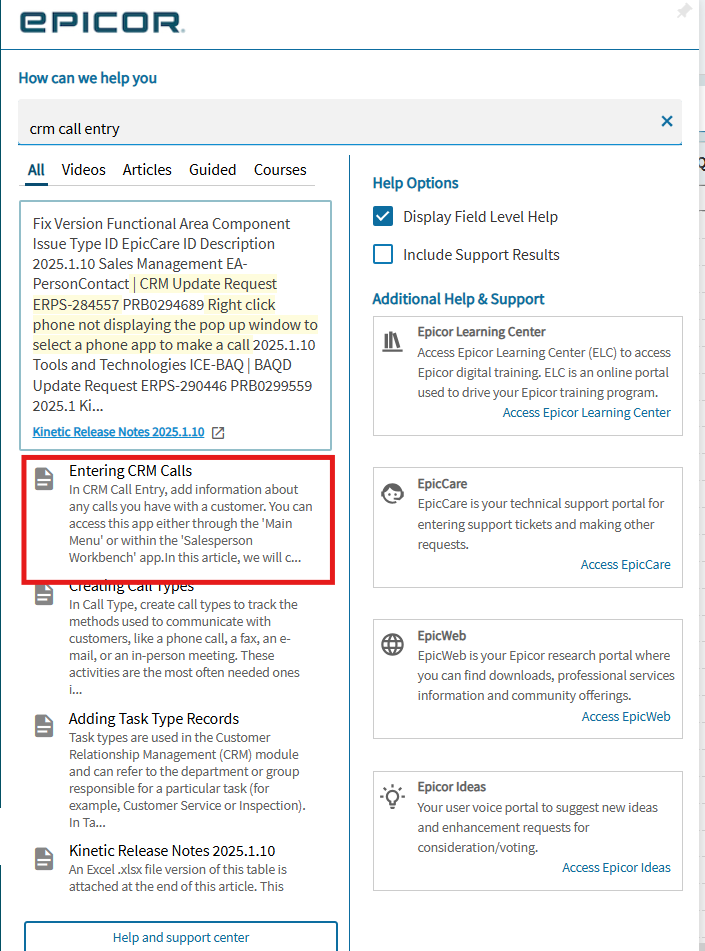Viewport: 705px width, 951px height.
Task: Enable Include Support Results checkbox
Action: tap(383, 254)
